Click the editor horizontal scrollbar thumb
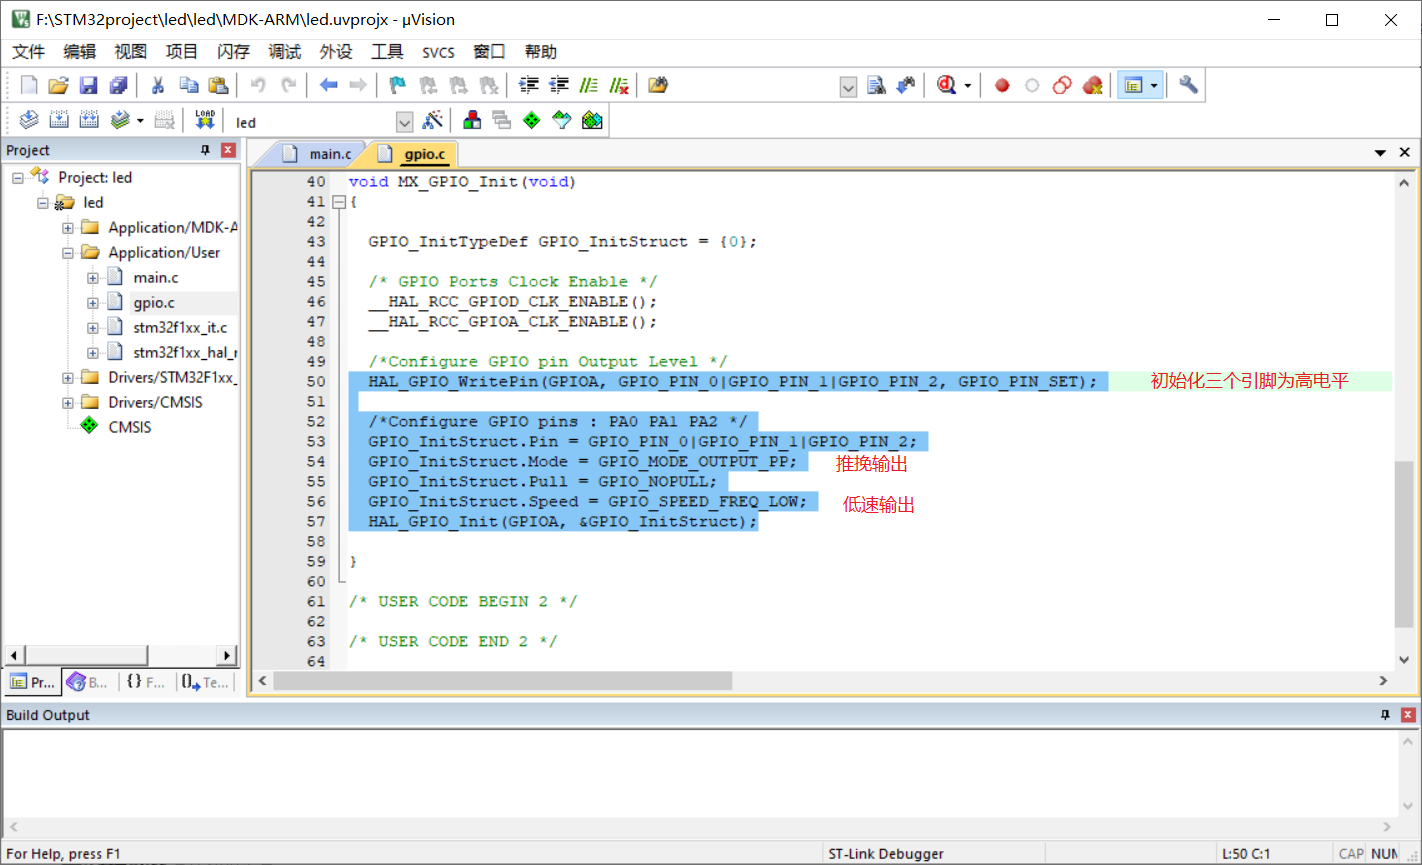Image resolution: width=1422 pixels, height=865 pixels. click(502, 681)
